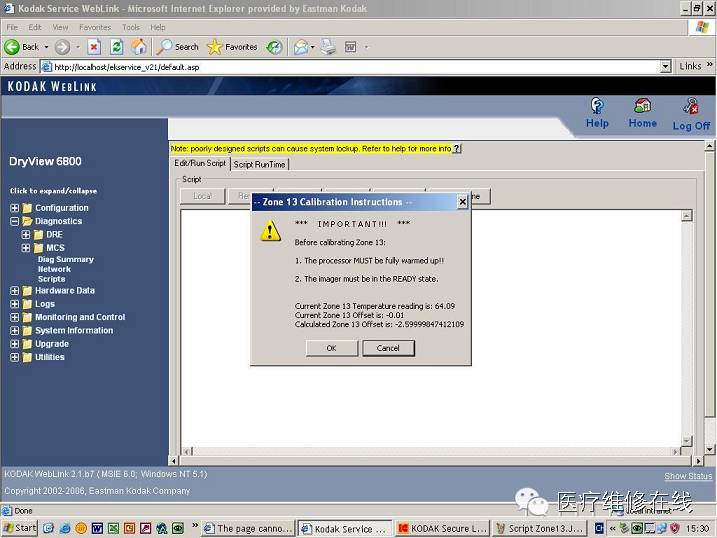Image resolution: width=717 pixels, height=538 pixels.
Task: Expand the DRE folder node
Action: 26,234
